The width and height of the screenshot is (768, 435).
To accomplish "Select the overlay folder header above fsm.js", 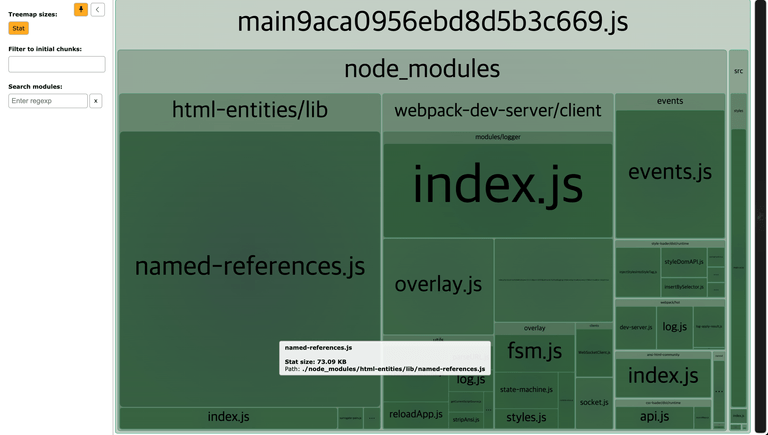I will pos(534,328).
